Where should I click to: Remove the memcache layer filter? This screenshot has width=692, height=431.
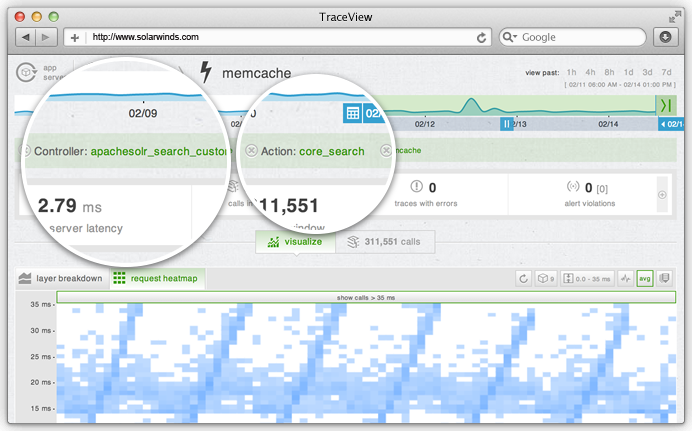[386, 150]
